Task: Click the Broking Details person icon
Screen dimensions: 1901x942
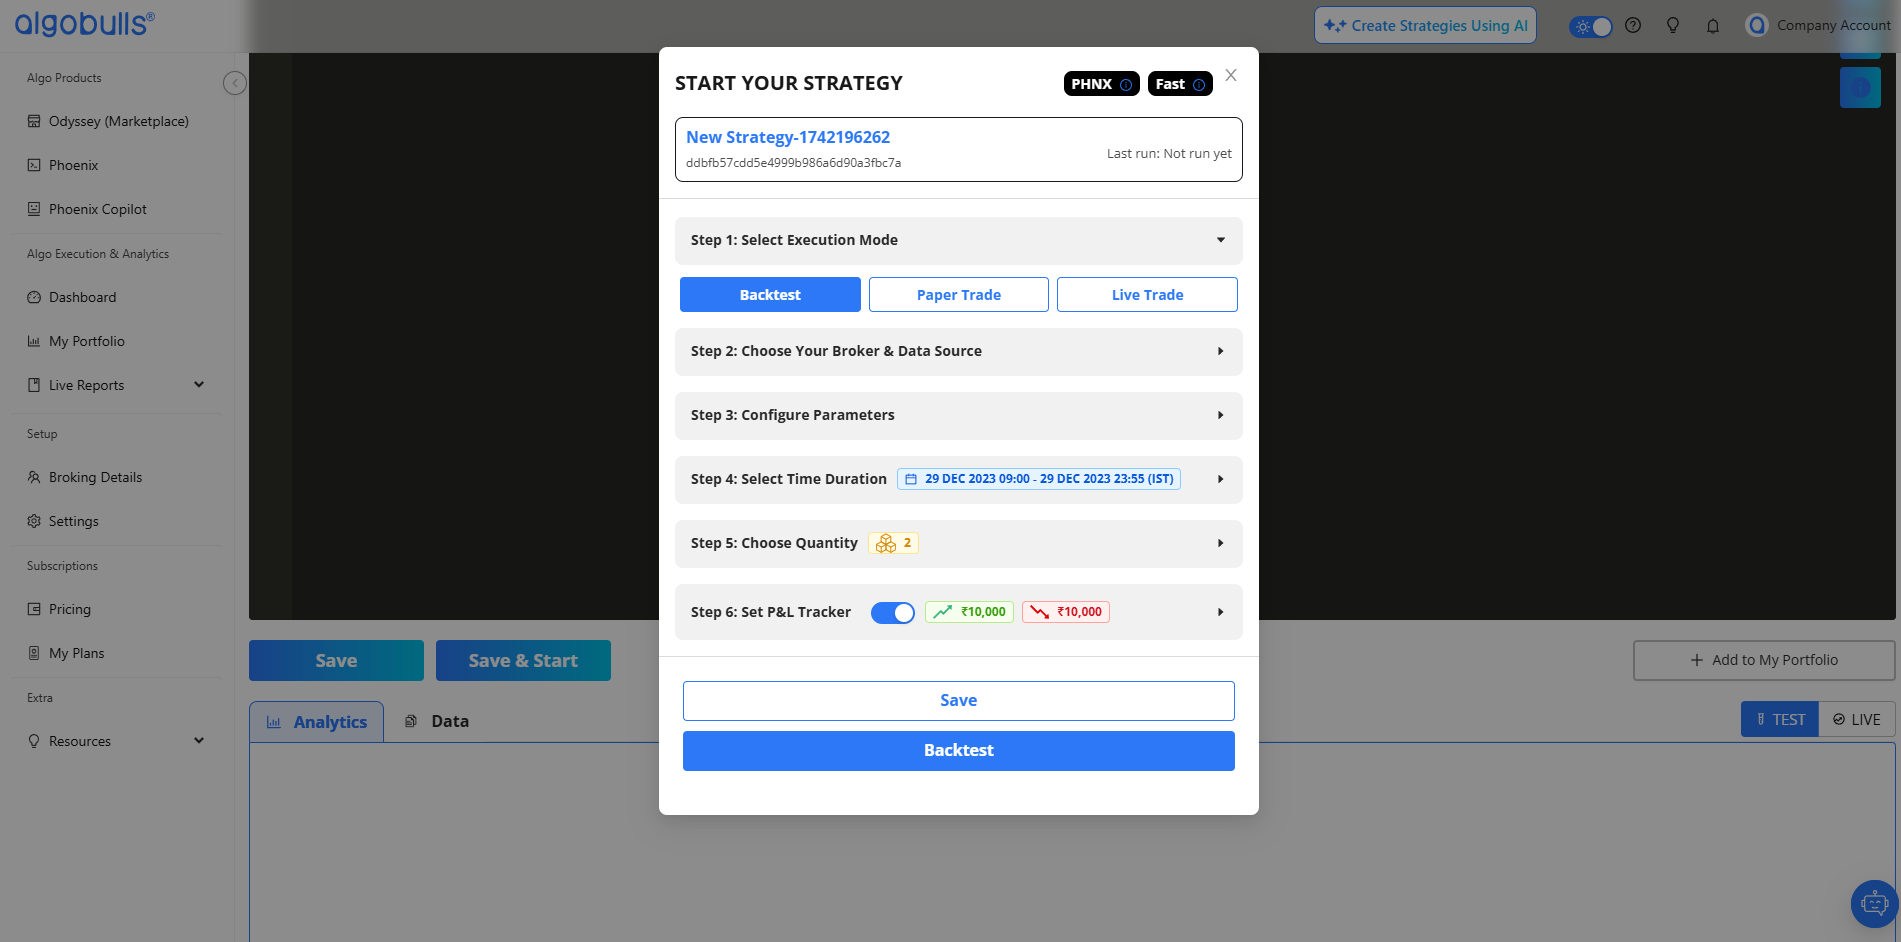Action: point(34,477)
